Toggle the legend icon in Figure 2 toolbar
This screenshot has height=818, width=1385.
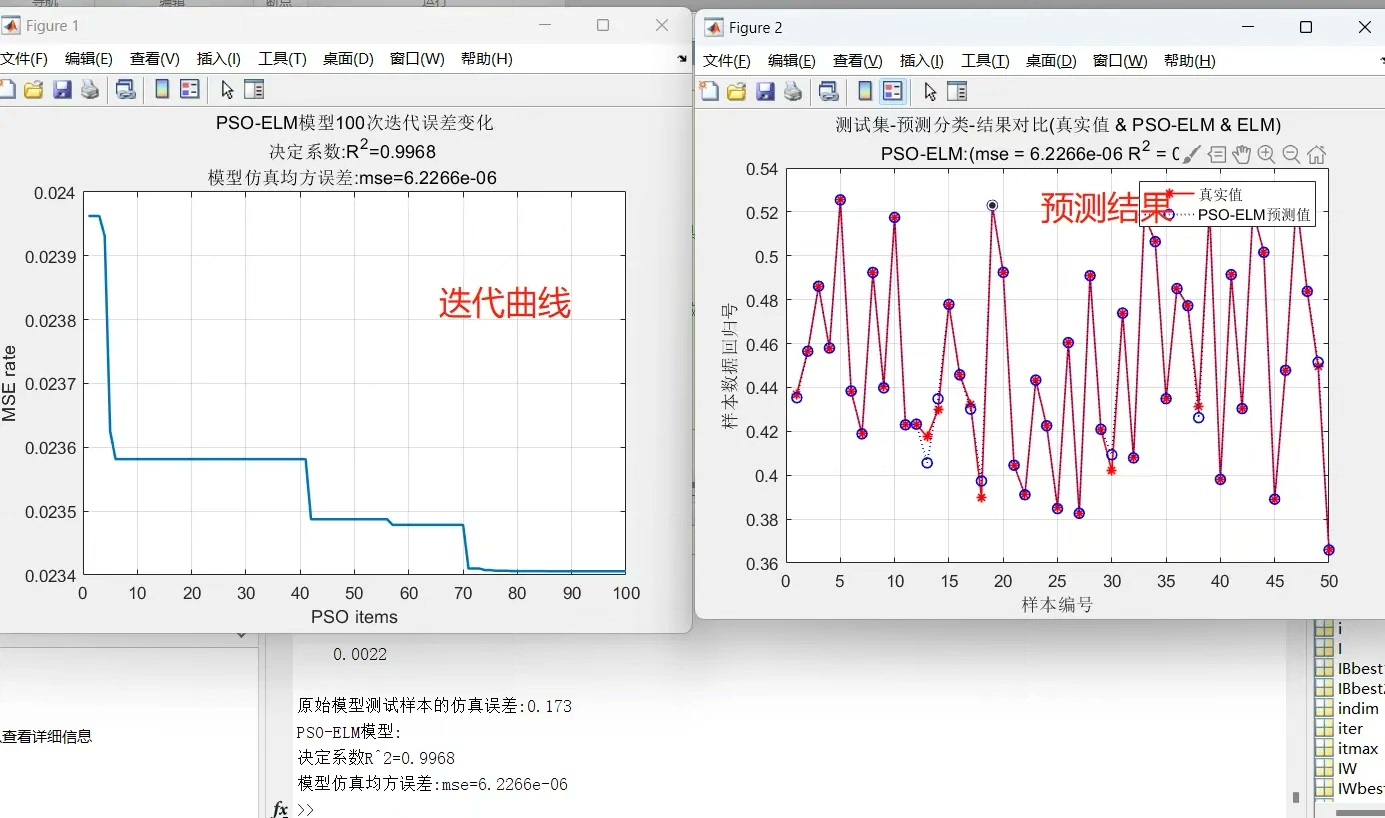coord(893,91)
